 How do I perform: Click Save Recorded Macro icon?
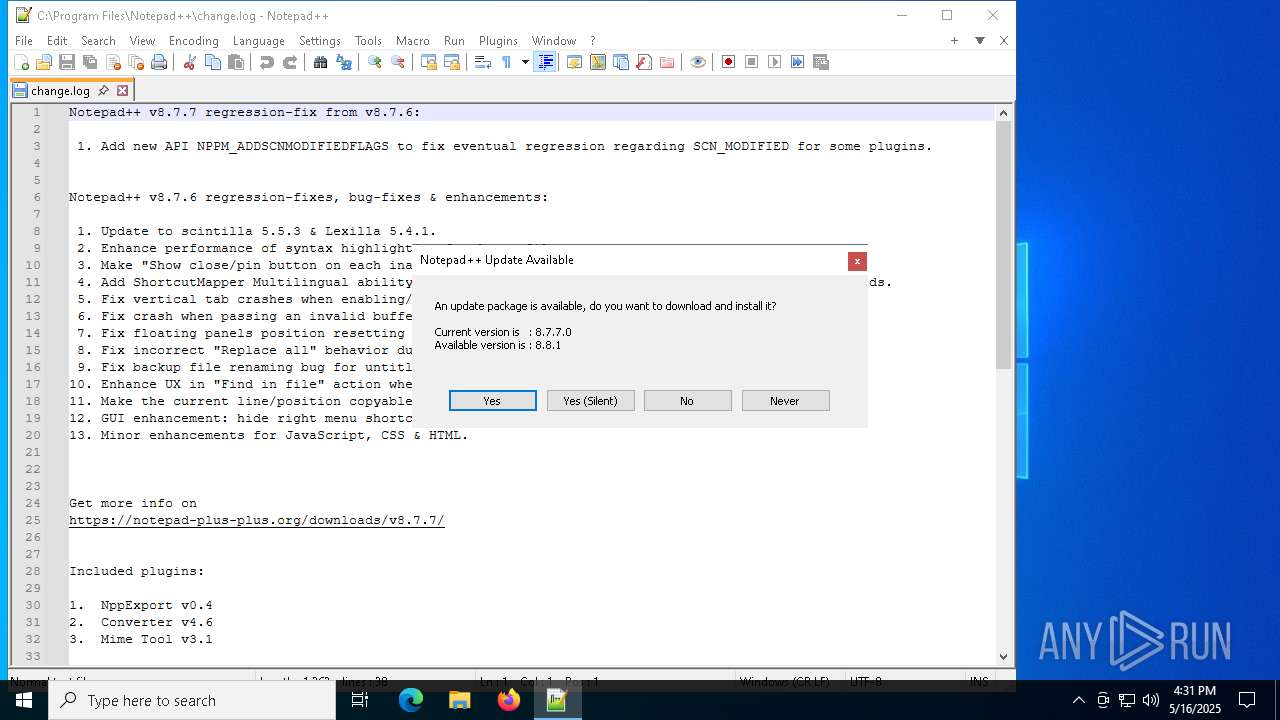(x=821, y=62)
